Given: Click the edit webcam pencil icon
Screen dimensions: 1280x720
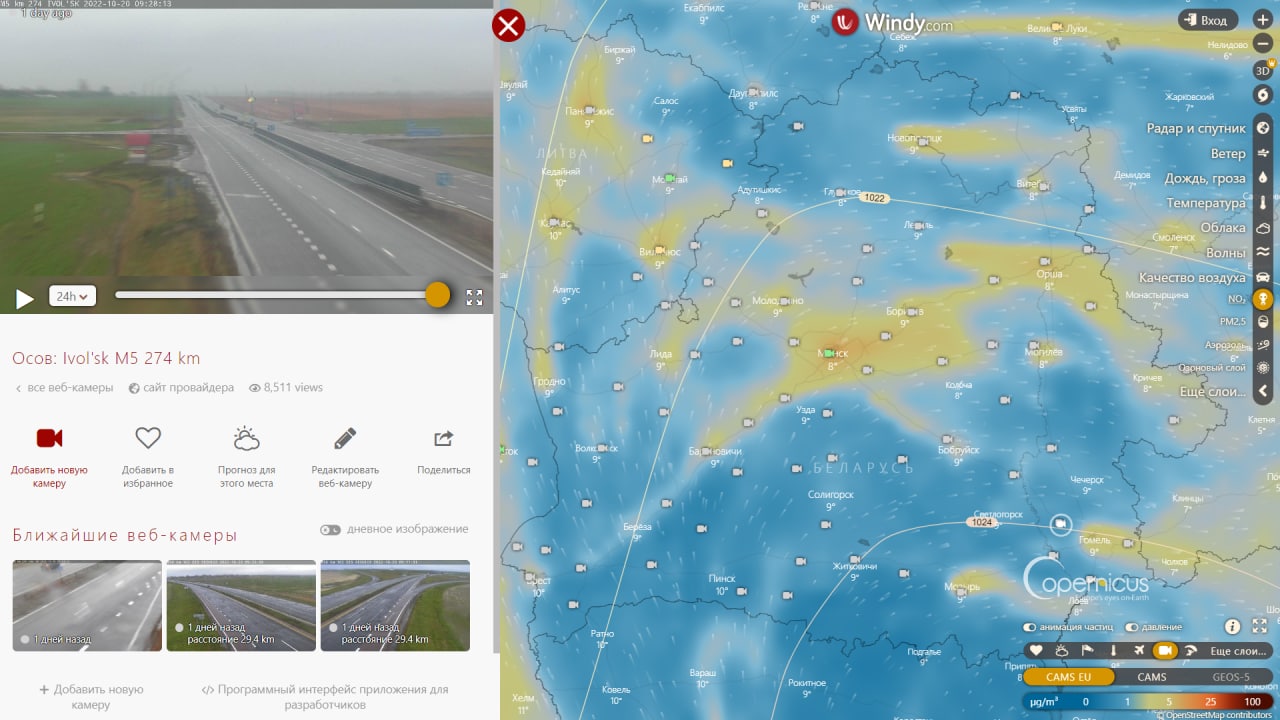Looking at the screenshot, I should [x=345, y=438].
